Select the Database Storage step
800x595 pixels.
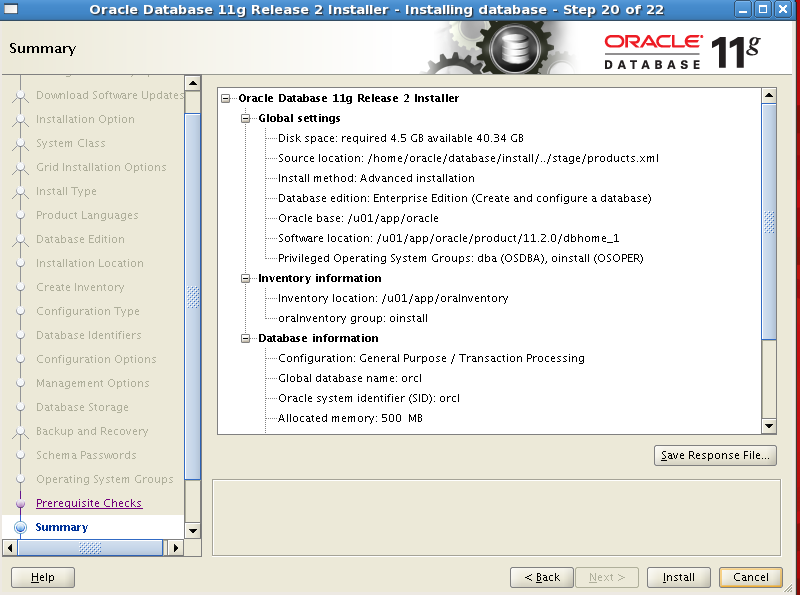(82, 407)
